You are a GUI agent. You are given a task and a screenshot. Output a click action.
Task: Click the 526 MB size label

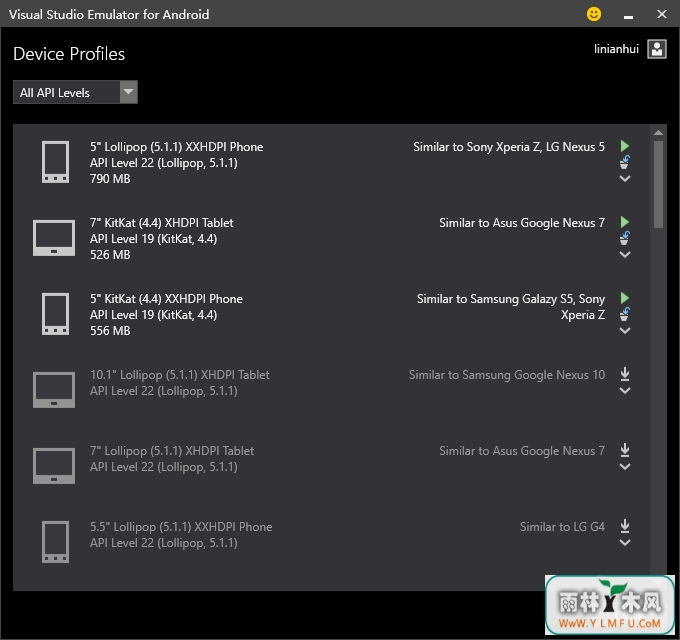pyautogui.click(x=110, y=255)
